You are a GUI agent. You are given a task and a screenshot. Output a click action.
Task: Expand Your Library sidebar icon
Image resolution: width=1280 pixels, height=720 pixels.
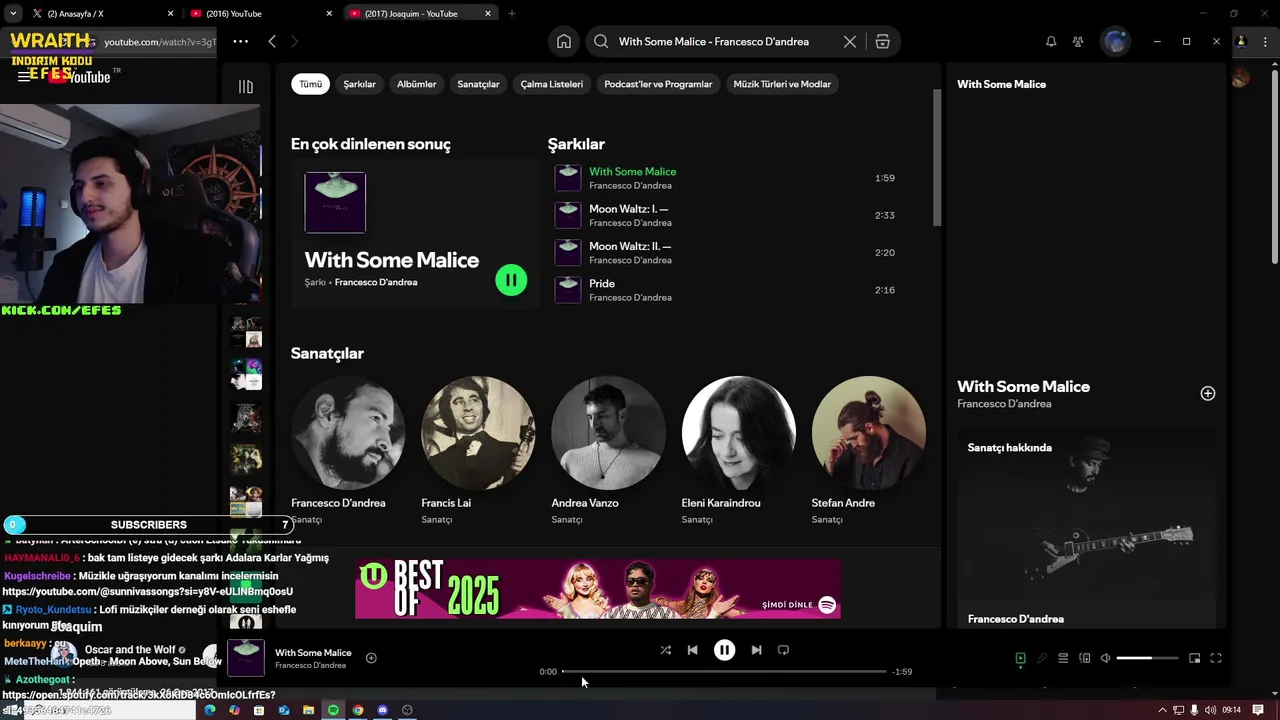pyautogui.click(x=246, y=86)
